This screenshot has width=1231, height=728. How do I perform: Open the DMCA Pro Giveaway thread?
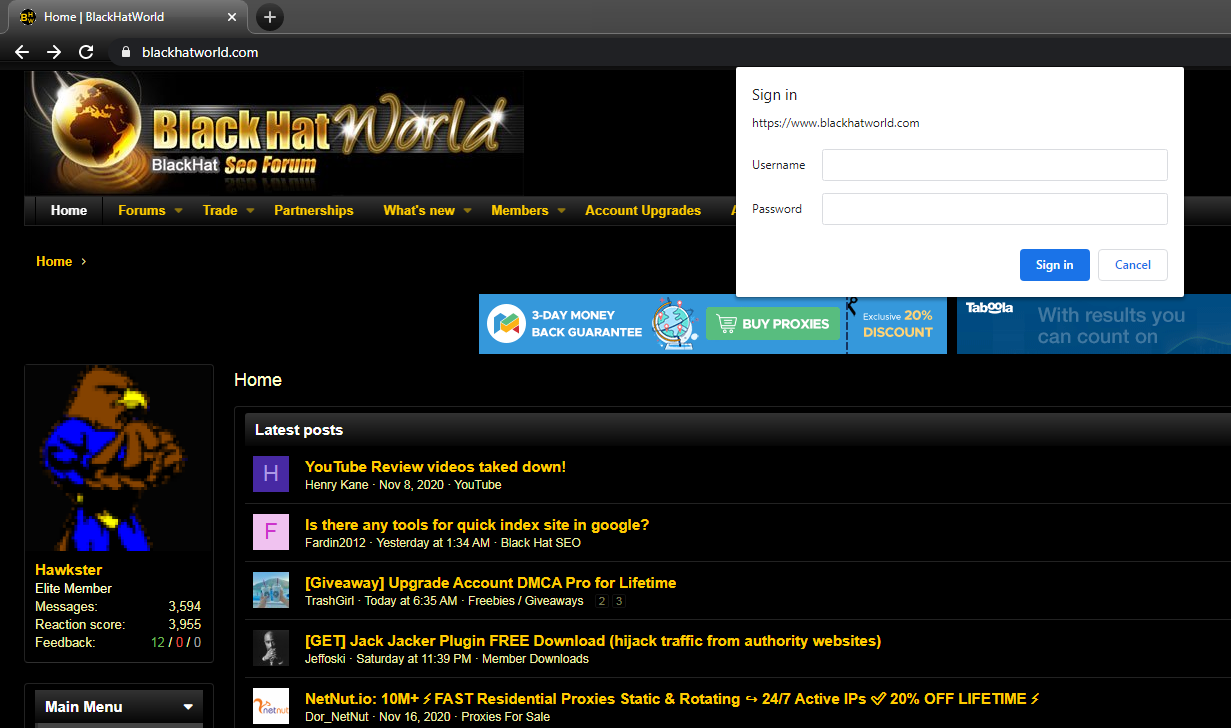pos(491,583)
